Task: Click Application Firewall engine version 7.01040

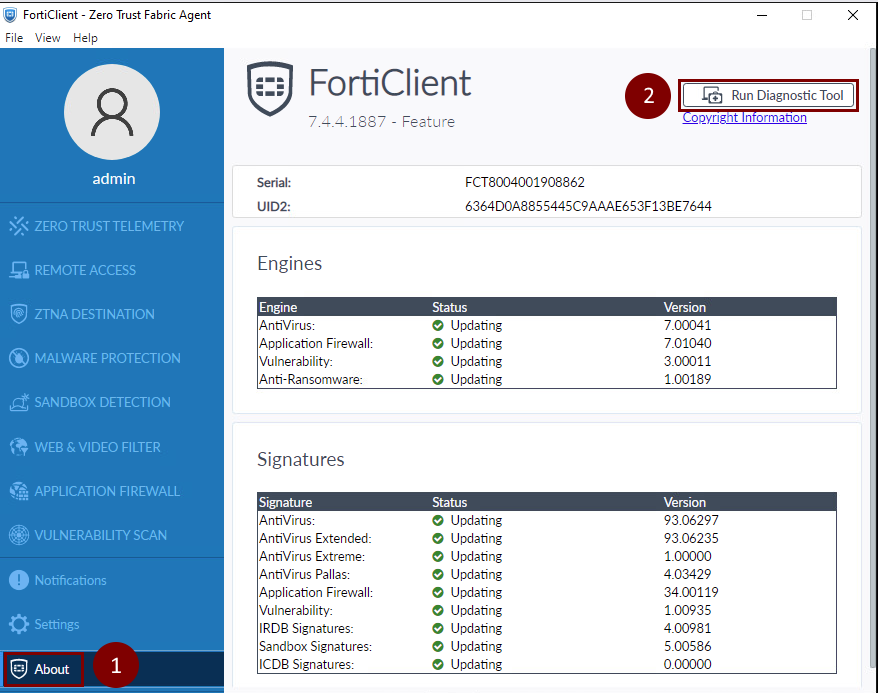Action: pos(687,343)
